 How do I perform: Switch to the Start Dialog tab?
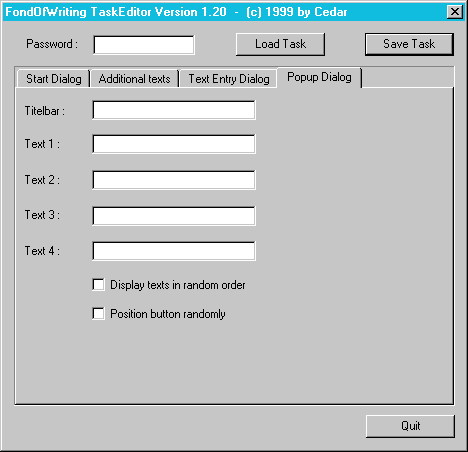54,79
